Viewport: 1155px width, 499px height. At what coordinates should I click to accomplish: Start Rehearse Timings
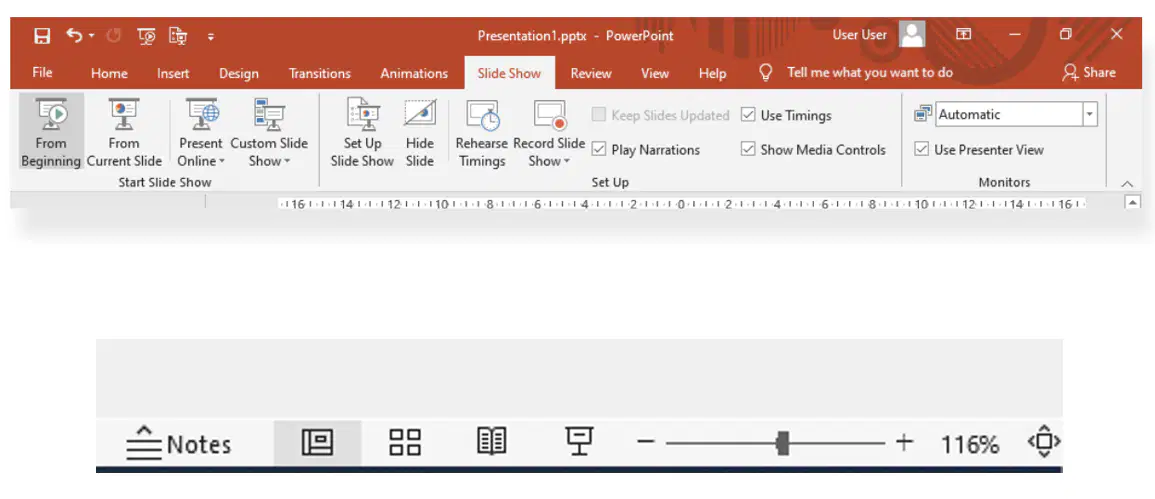click(x=482, y=133)
